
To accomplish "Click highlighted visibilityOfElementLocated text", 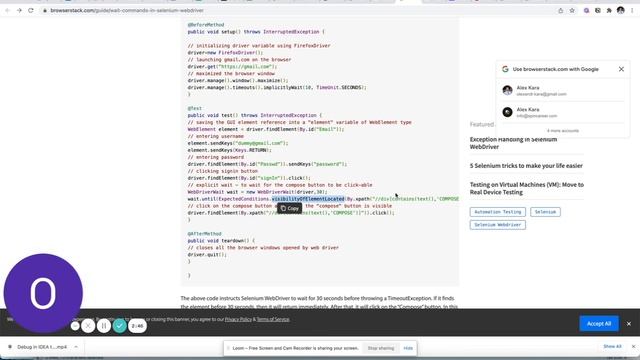I will pos(308,199).
